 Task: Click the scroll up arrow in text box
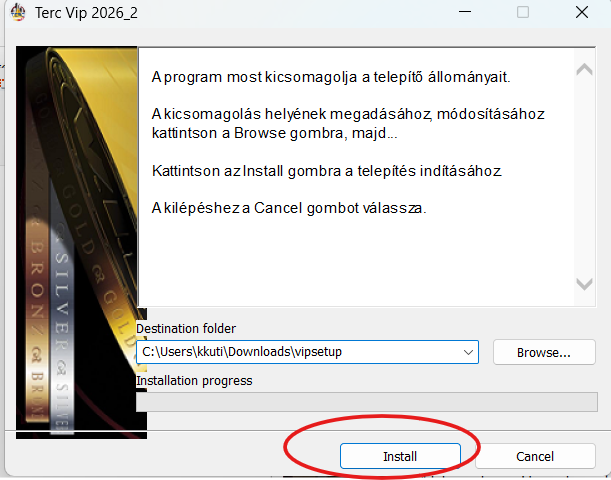click(x=584, y=70)
